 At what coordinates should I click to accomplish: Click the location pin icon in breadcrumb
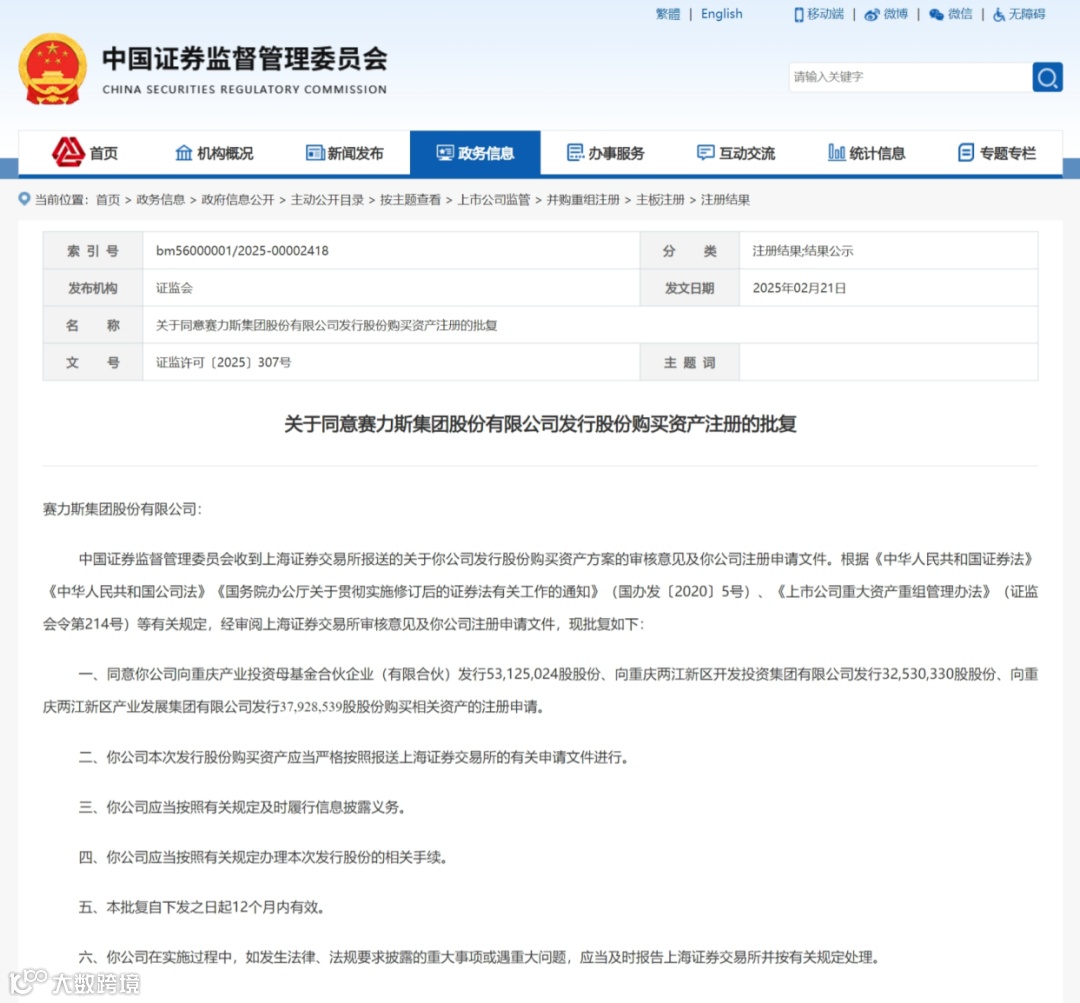point(24,199)
